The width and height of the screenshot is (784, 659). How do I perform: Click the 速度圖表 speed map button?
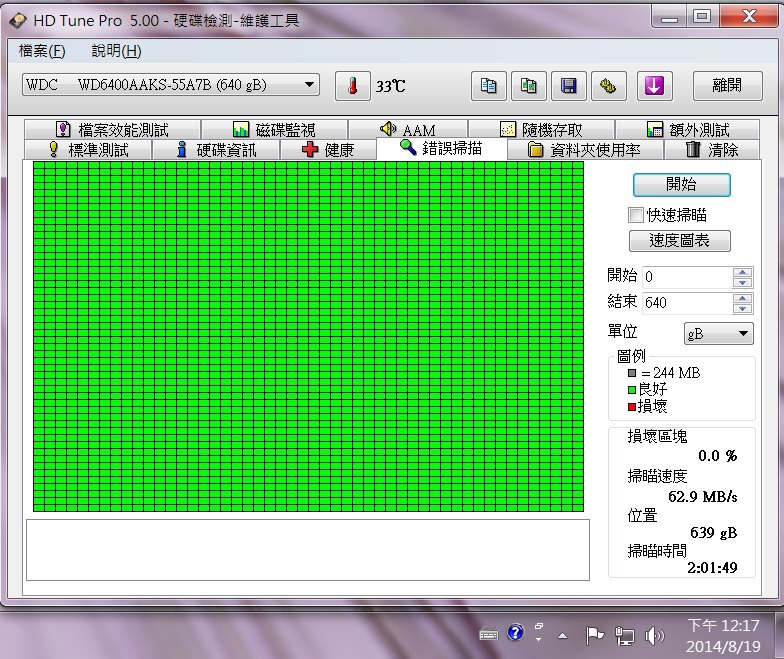(x=680, y=241)
